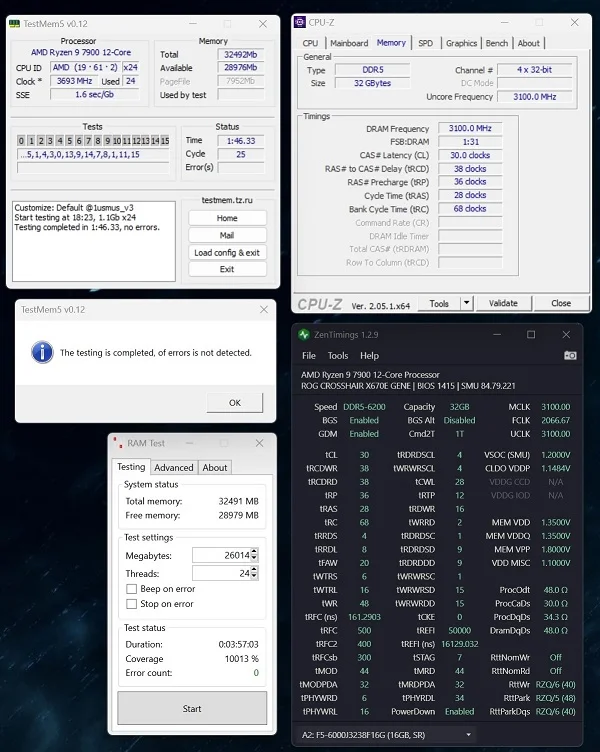Image resolution: width=600 pixels, height=752 pixels.
Task: Click the PowerDown Enabled value
Action: pyautogui.click(x=459, y=711)
